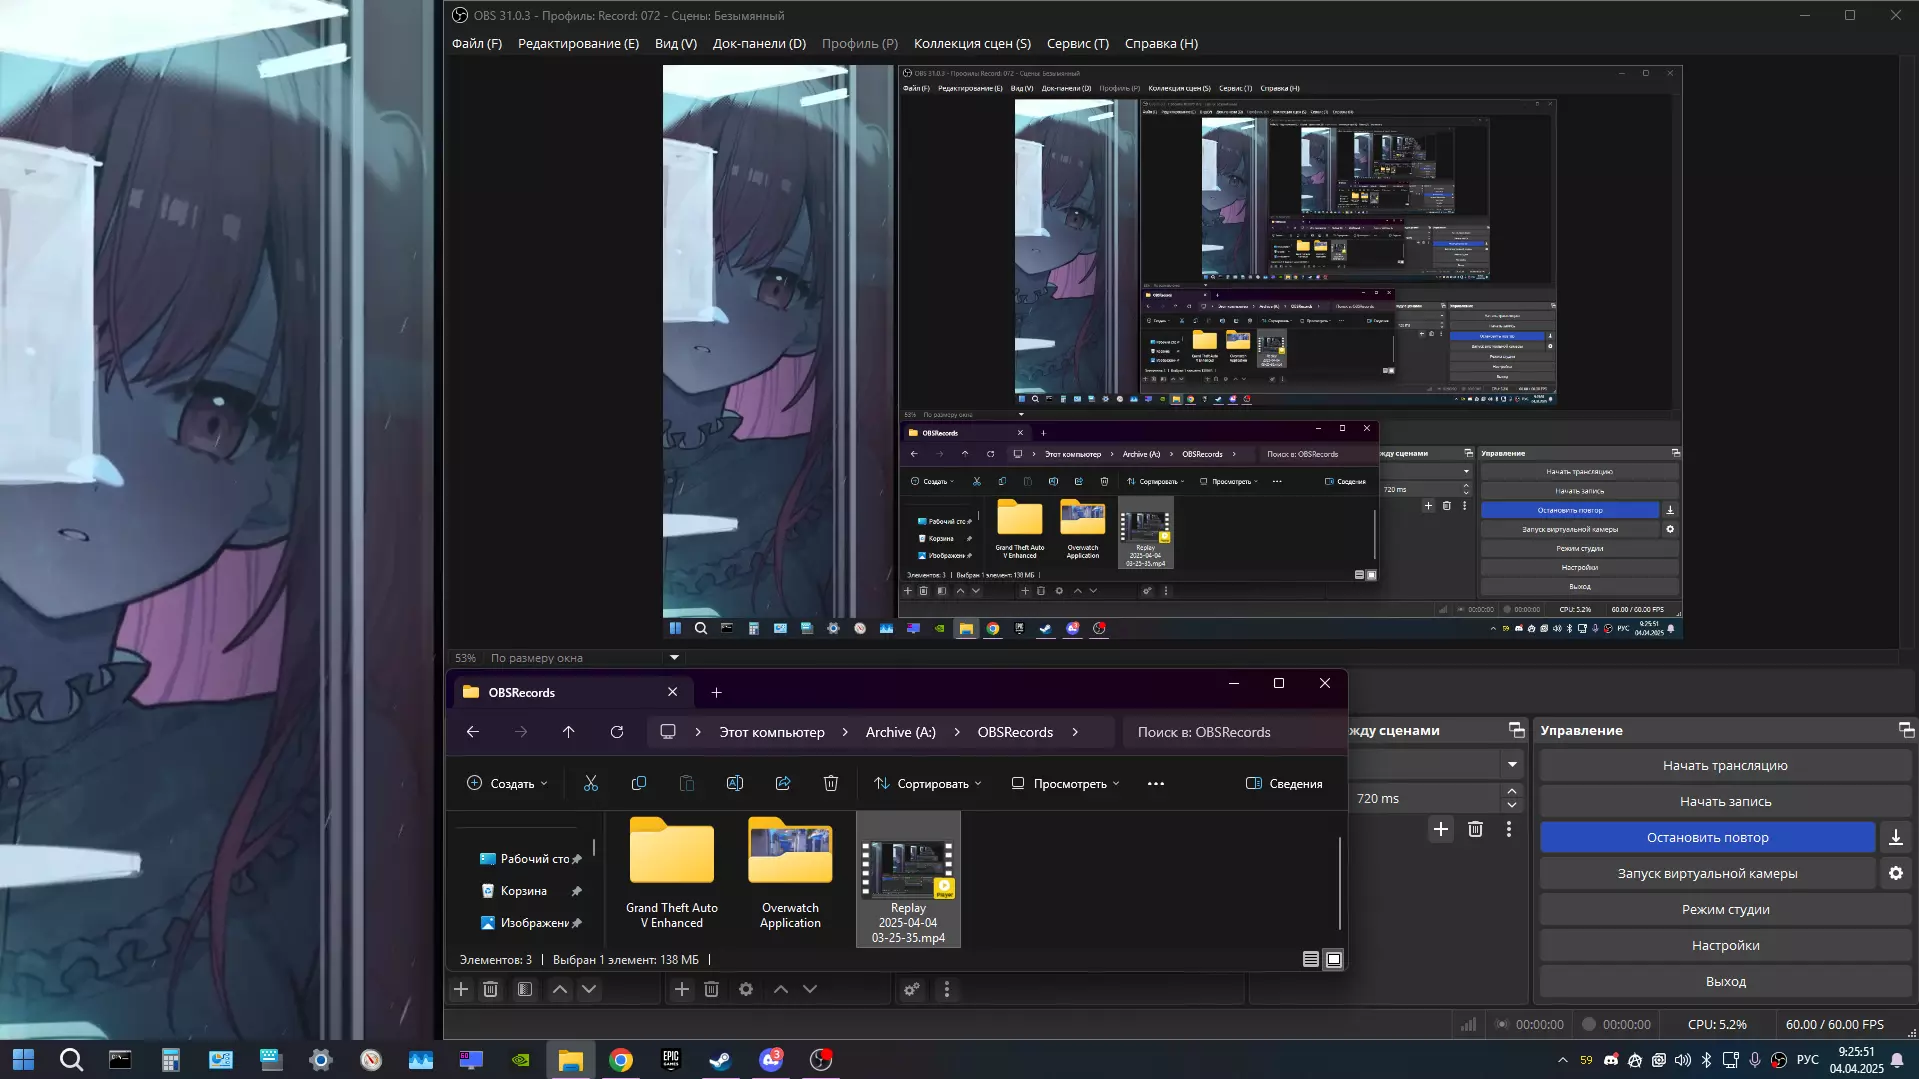Click the Share icon in Explorer toolbar
Viewport: 1919px width, 1079px height.
click(x=783, y=784)
